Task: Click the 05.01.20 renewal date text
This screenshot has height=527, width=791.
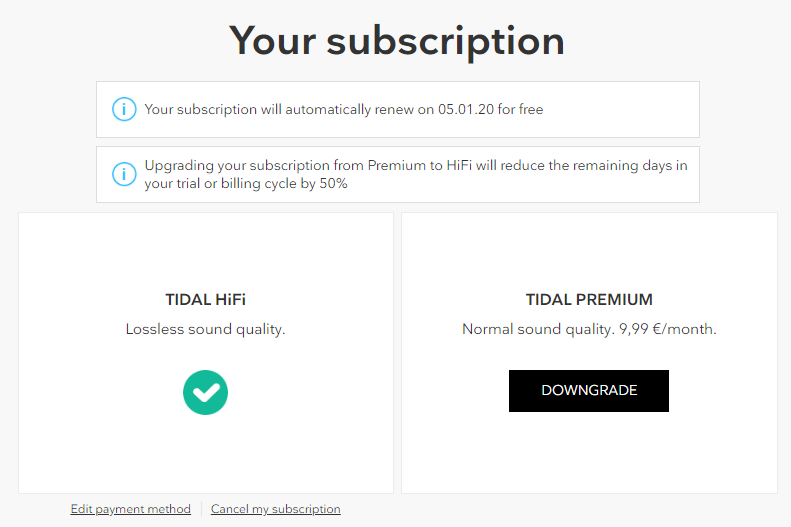Action: (464, 109)
